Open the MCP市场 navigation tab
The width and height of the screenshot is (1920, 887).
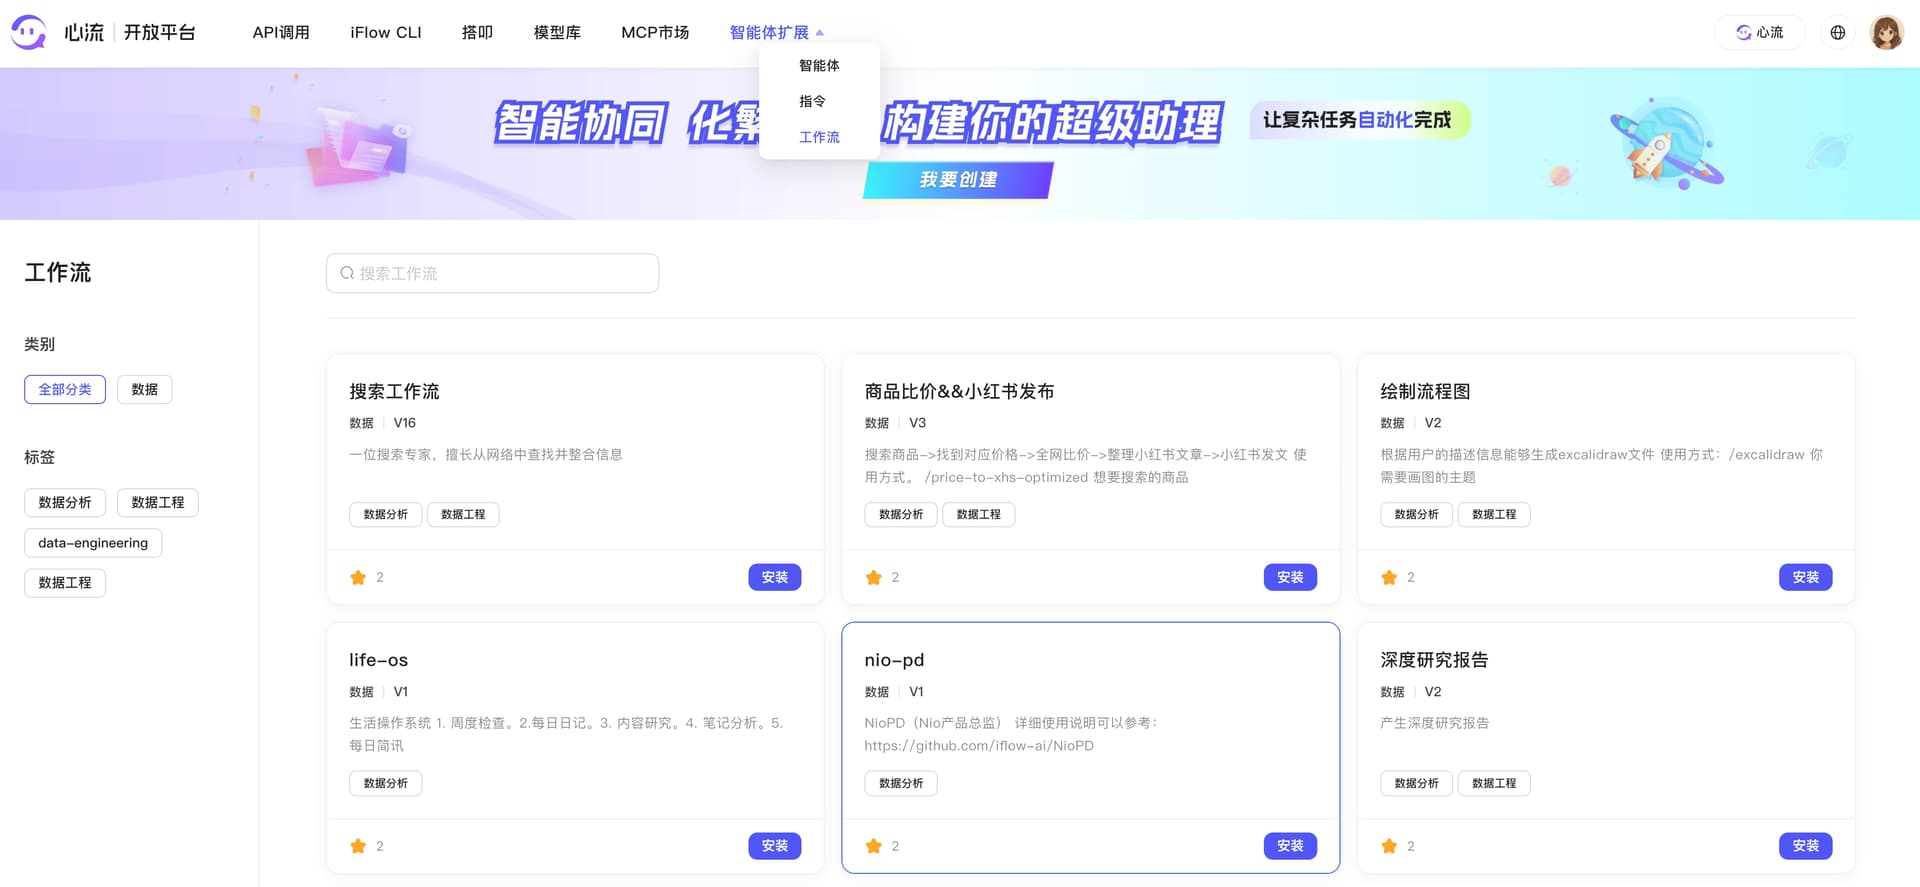point(655,32)
